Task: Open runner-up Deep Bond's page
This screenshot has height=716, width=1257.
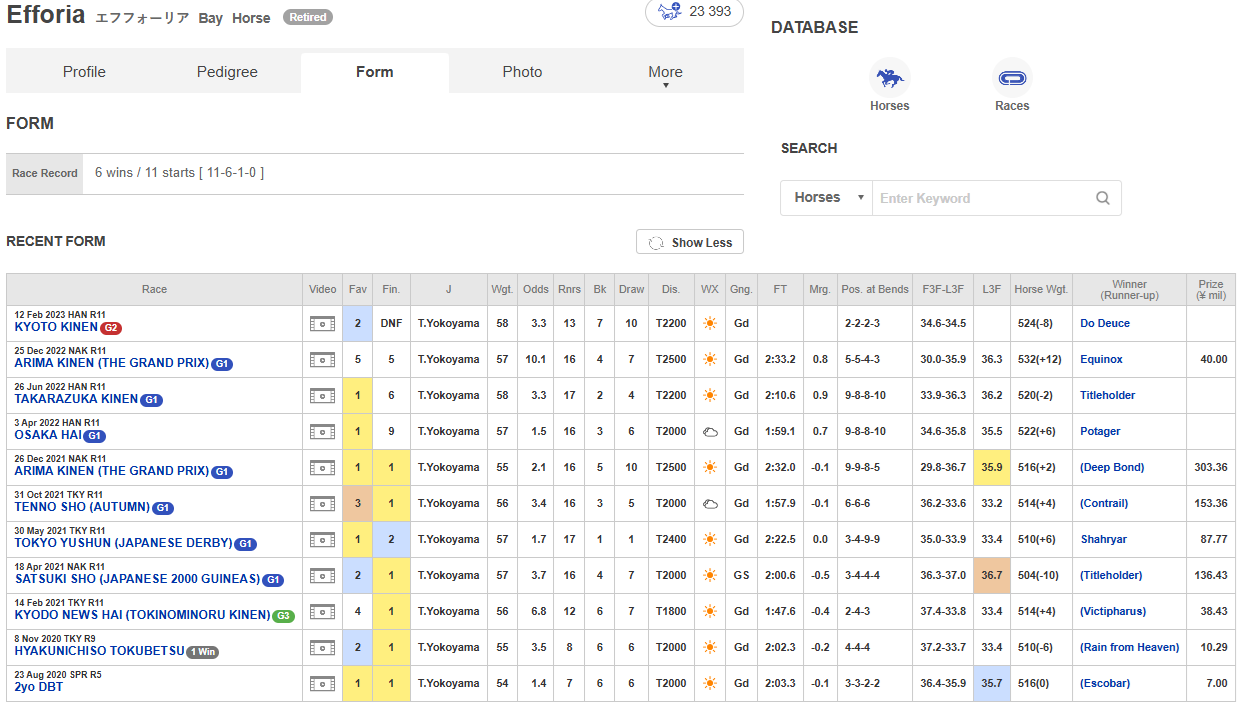Action: (x=1112, y=468)
